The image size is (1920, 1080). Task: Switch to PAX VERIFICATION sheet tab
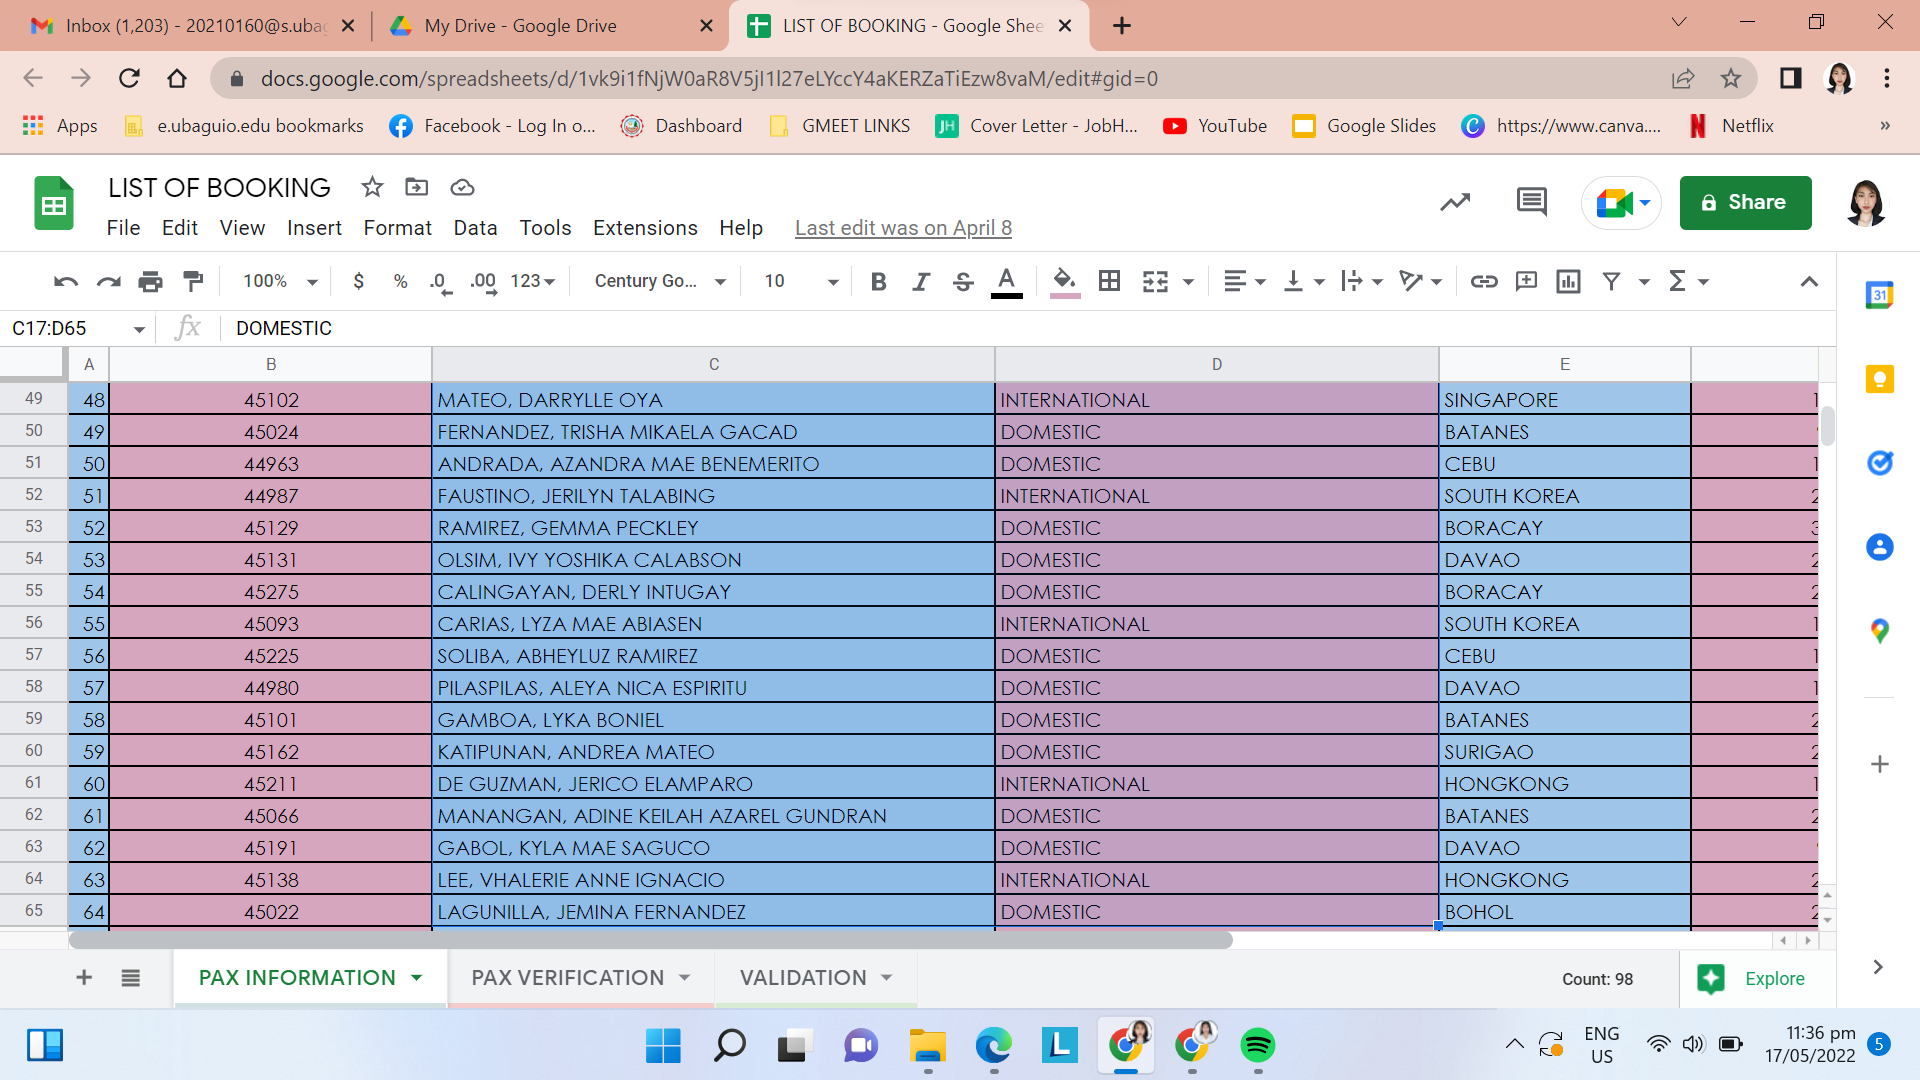567,977
